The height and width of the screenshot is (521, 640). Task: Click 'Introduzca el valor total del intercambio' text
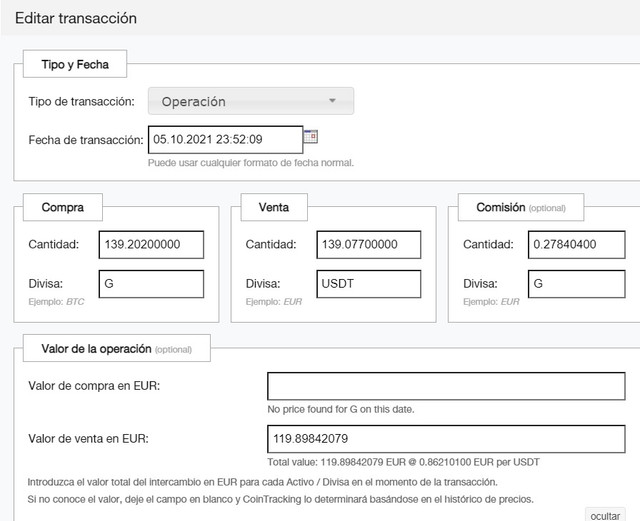point(262,482)
